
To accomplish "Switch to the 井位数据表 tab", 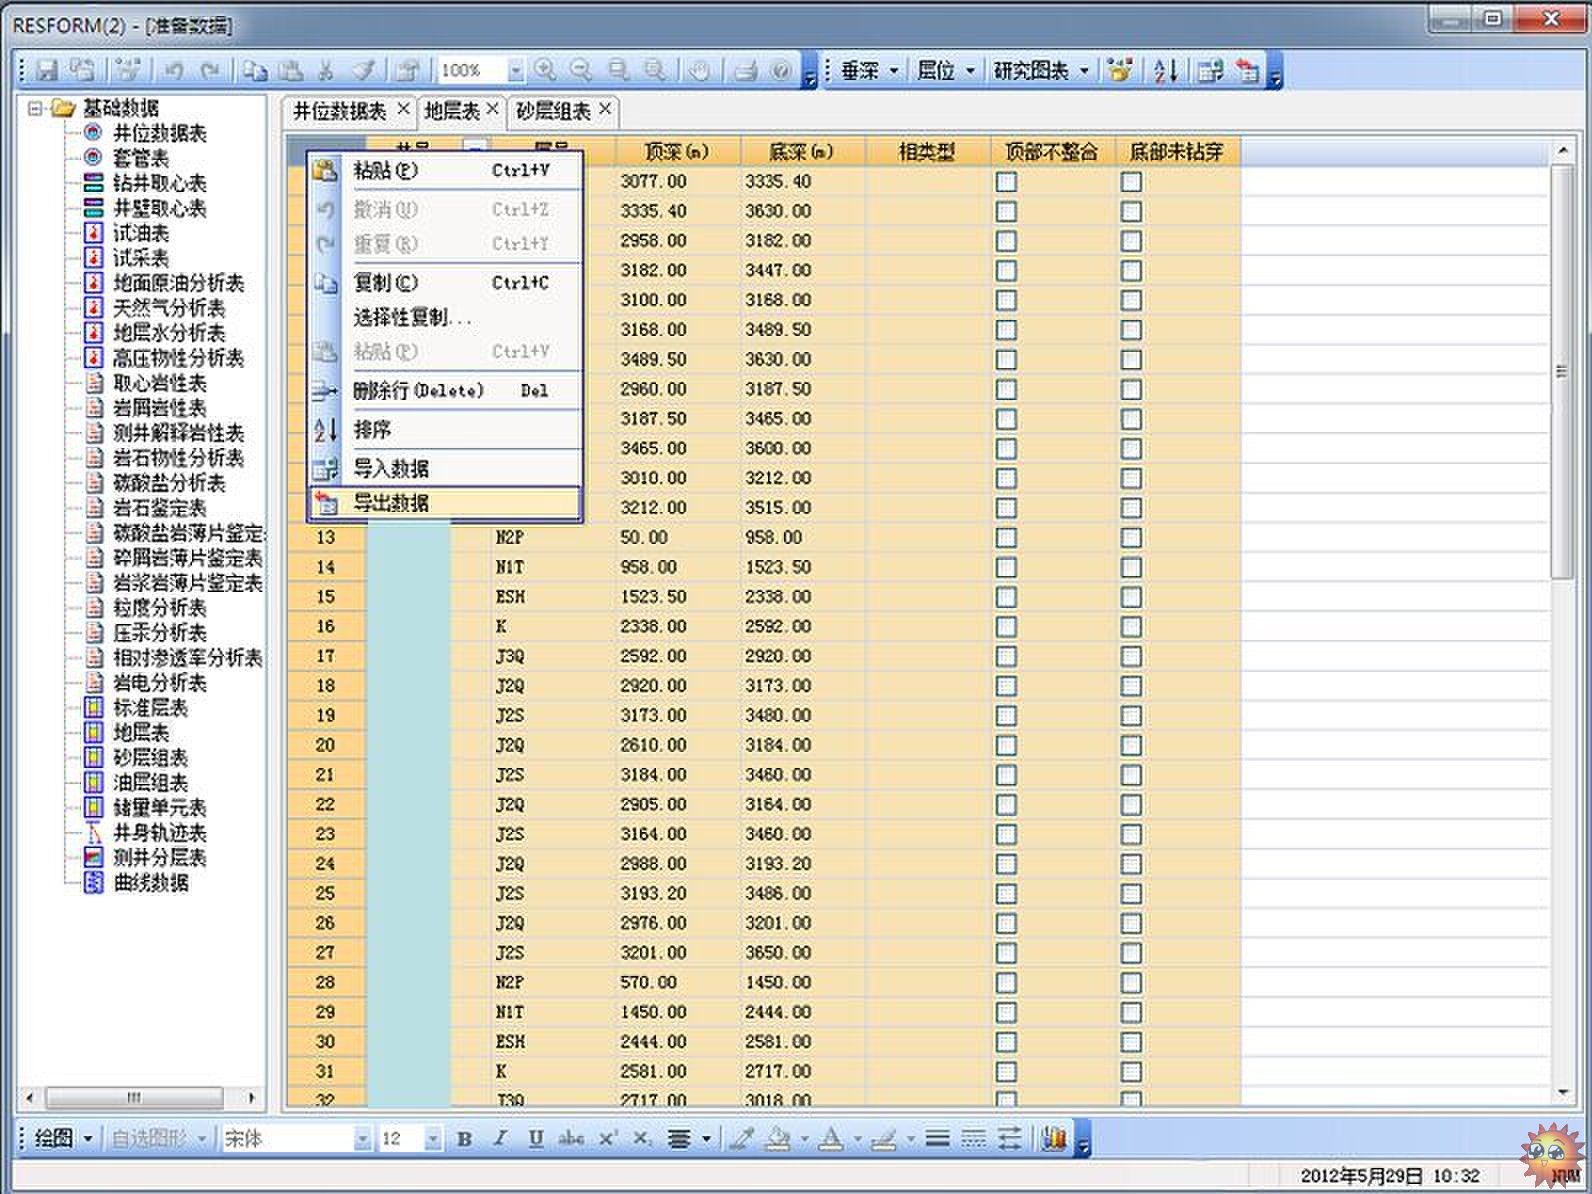I will tap(339, 111).
